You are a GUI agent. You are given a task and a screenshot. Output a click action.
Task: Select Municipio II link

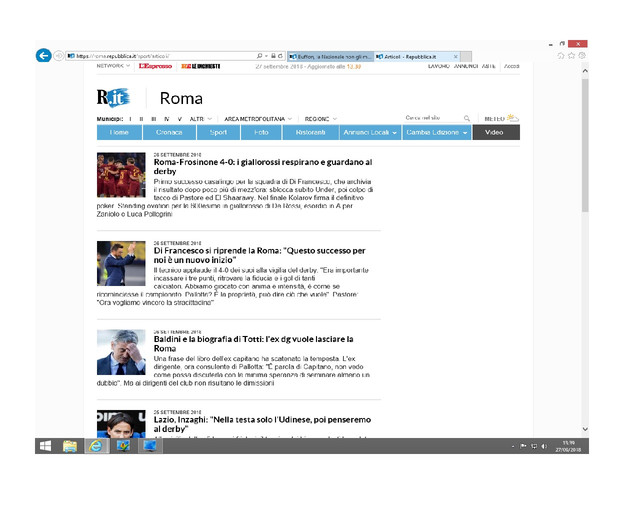tap(141, 119)
